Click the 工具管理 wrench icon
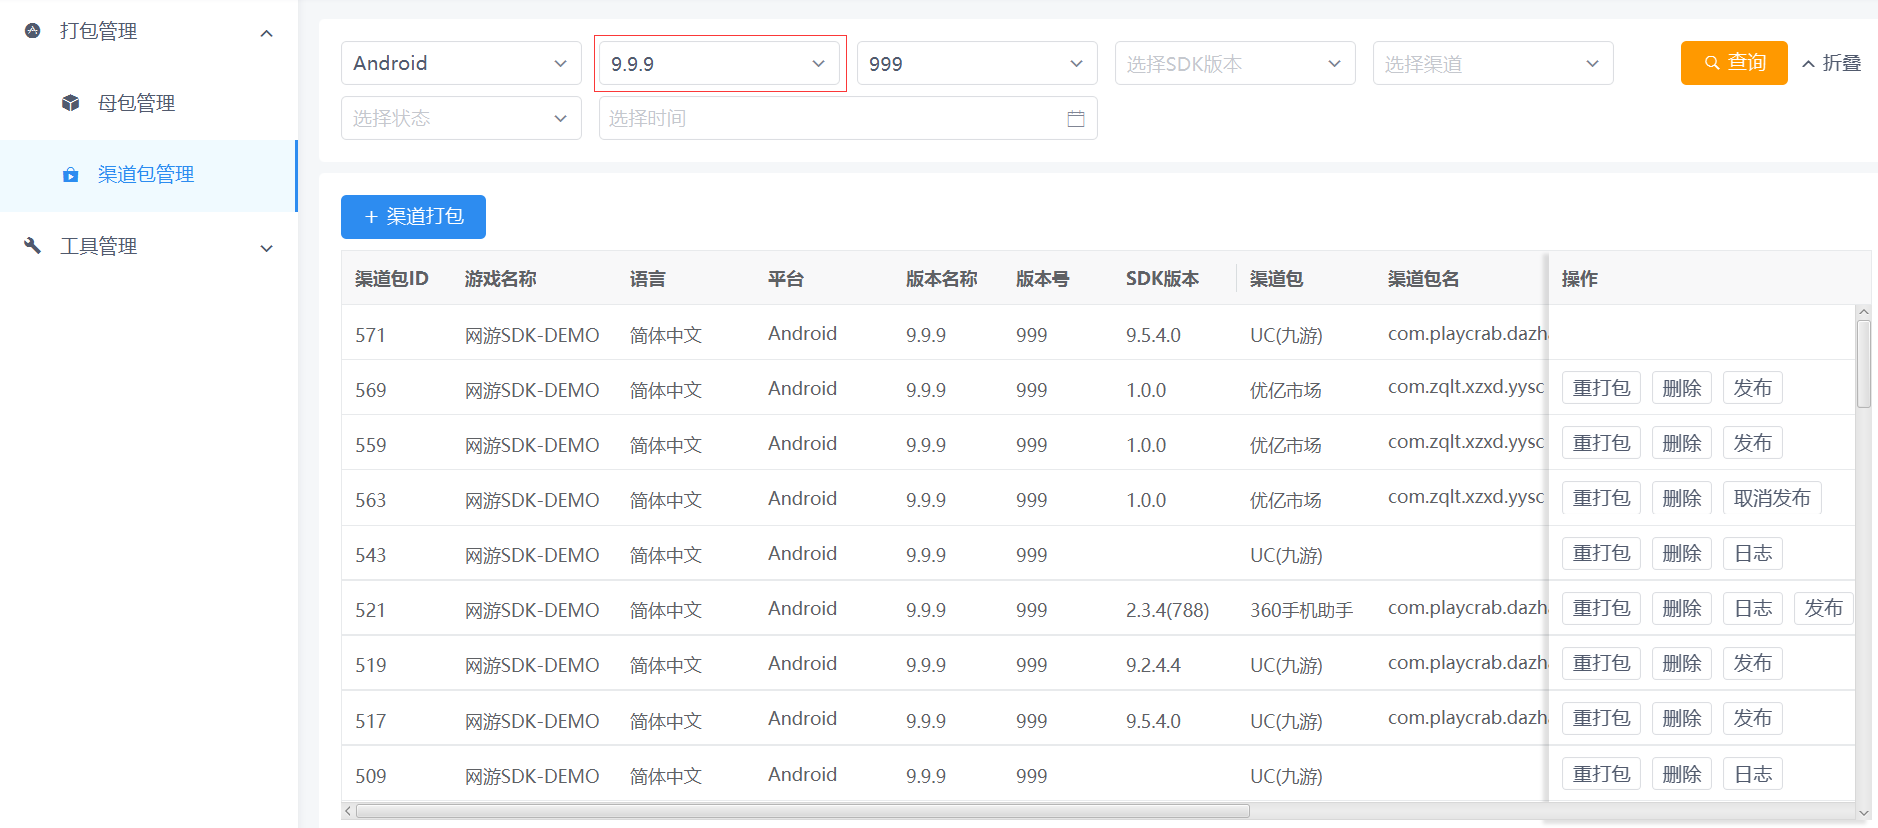 click(33, 246)
